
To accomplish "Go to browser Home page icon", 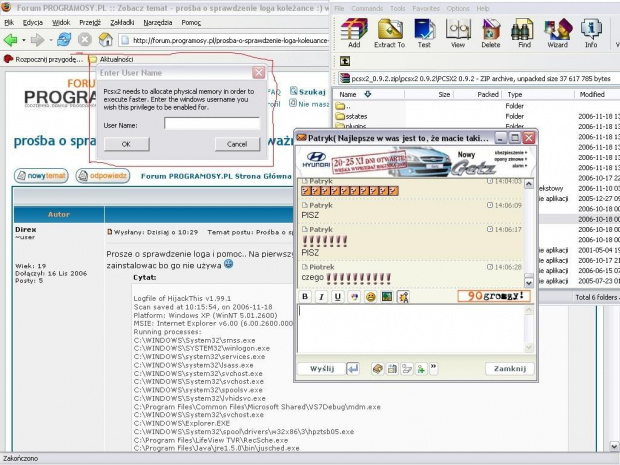I will [106, 40].
